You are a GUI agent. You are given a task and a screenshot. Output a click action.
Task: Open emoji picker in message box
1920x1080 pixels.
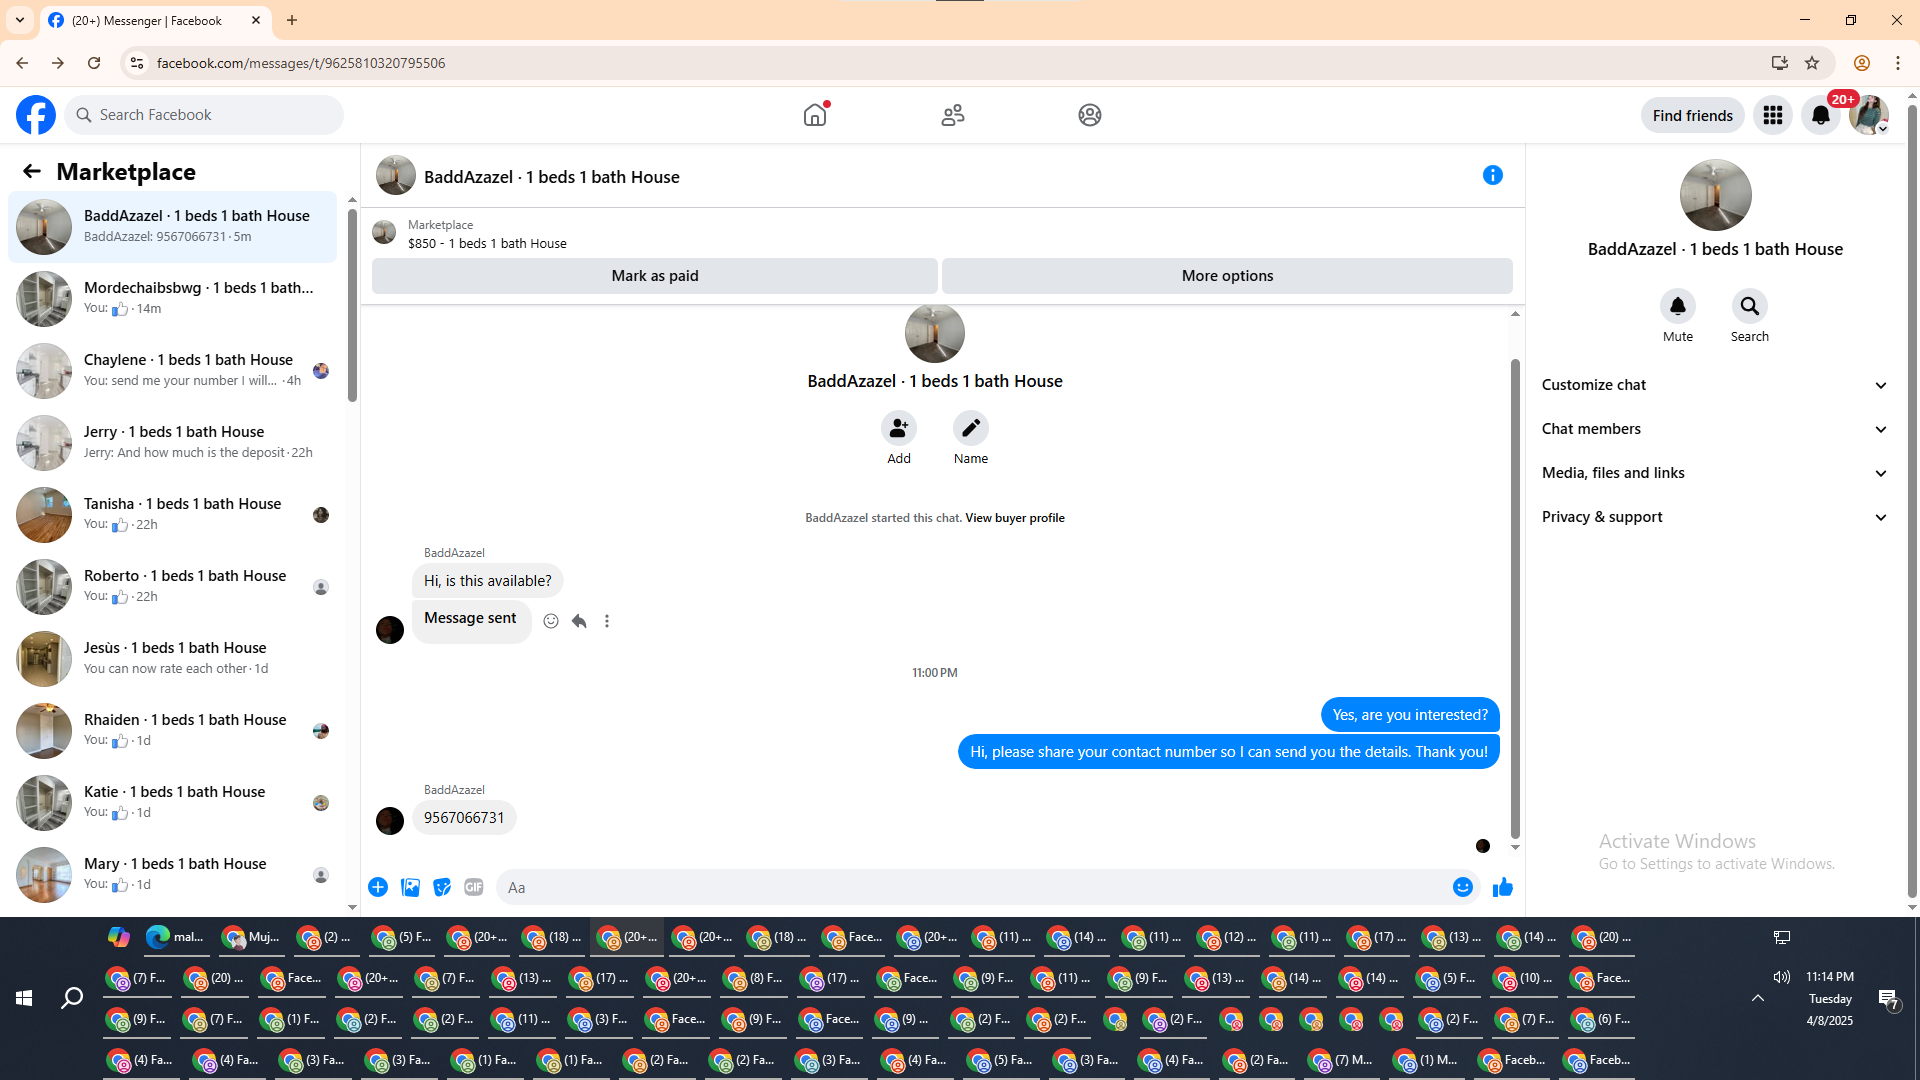[1462, 887]
